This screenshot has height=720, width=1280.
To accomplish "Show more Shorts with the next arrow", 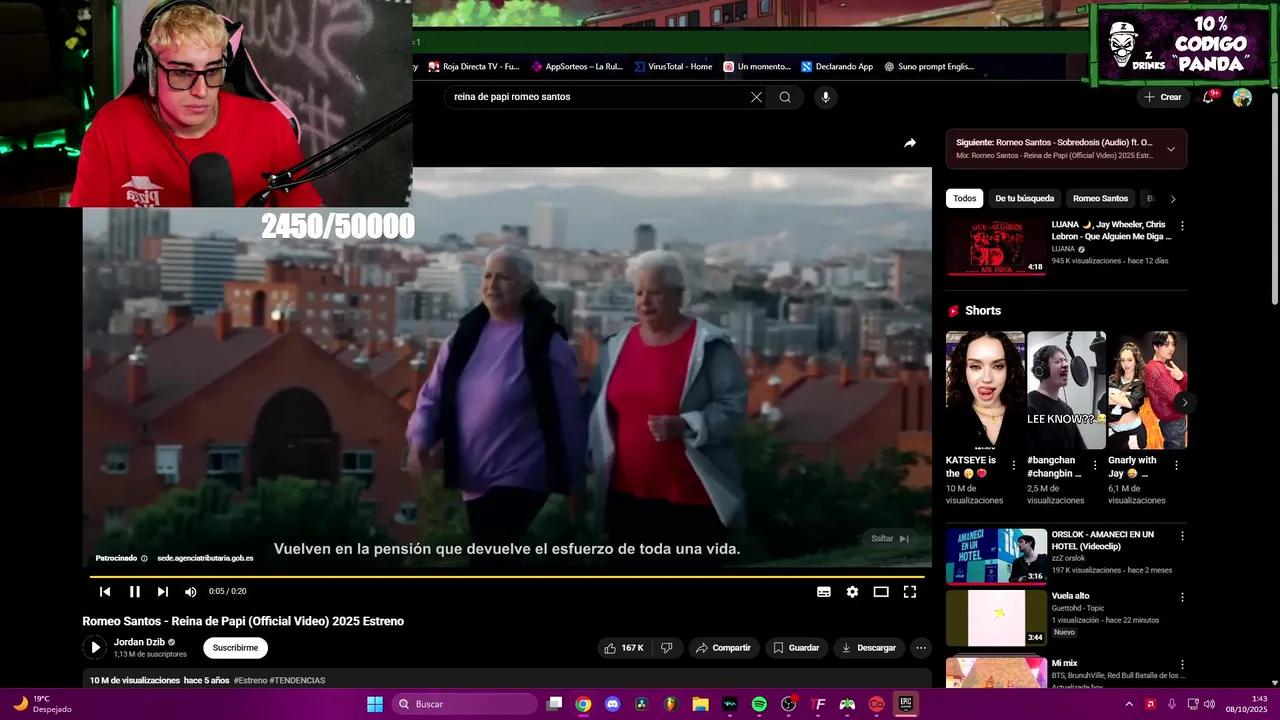I will [x=1184, y=402].
